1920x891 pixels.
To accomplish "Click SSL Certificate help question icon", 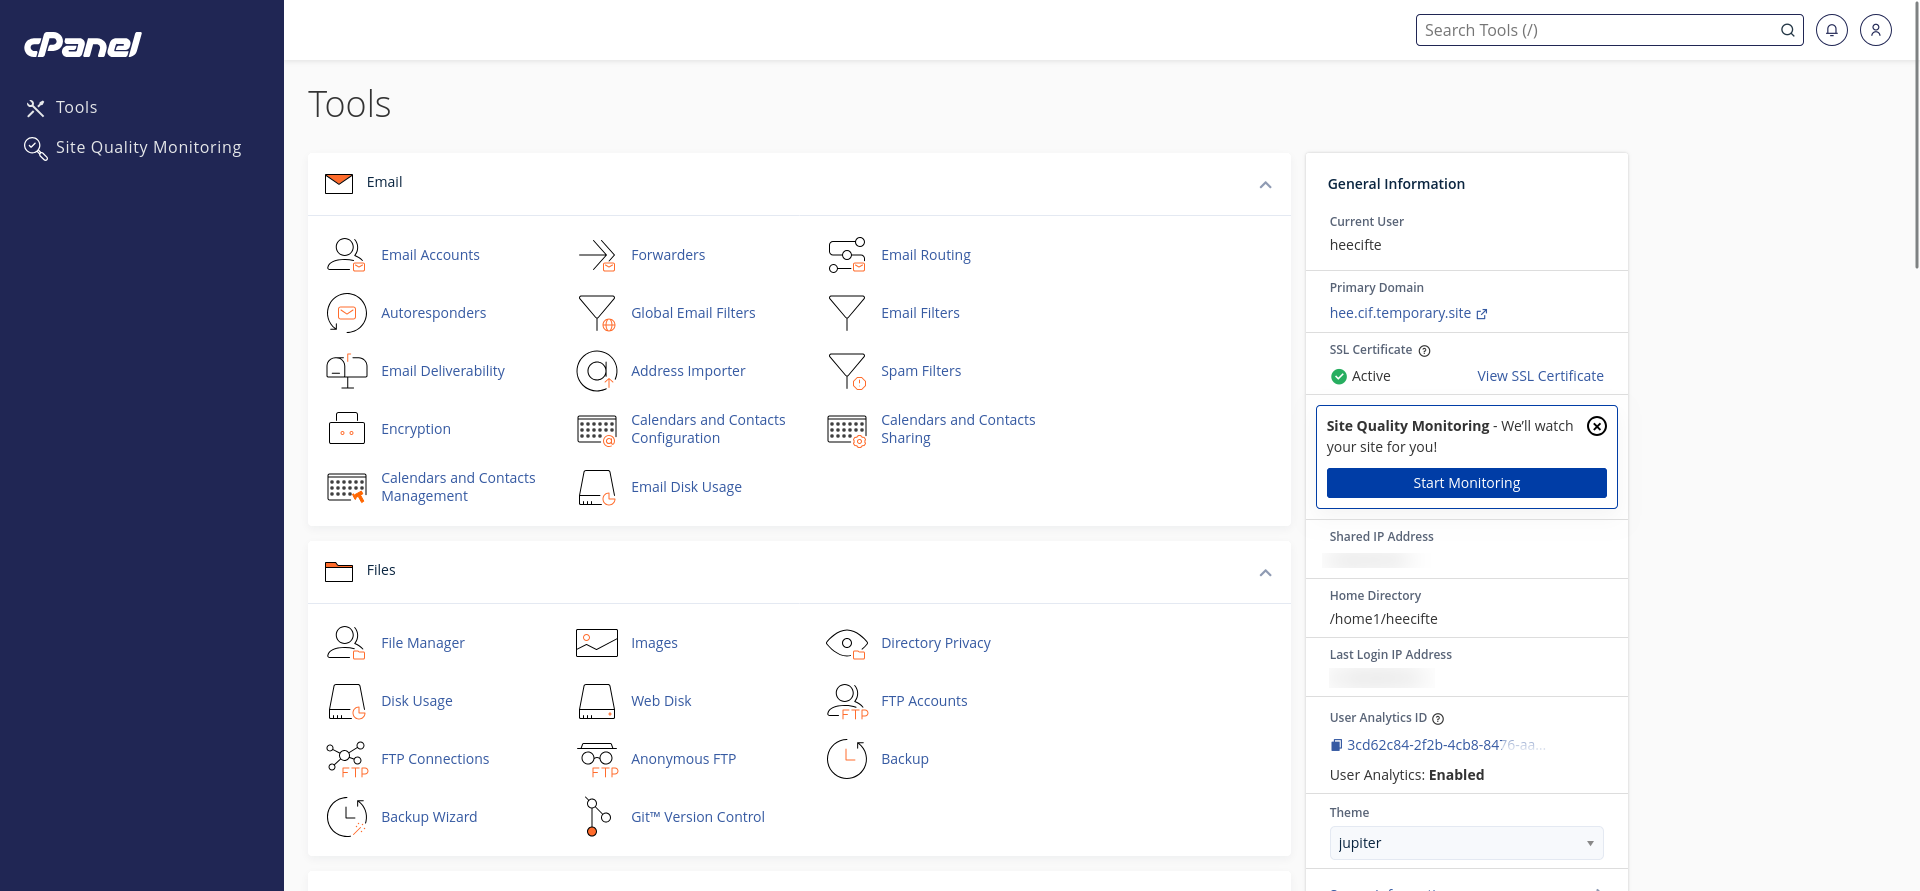I will pos(1425,351).
